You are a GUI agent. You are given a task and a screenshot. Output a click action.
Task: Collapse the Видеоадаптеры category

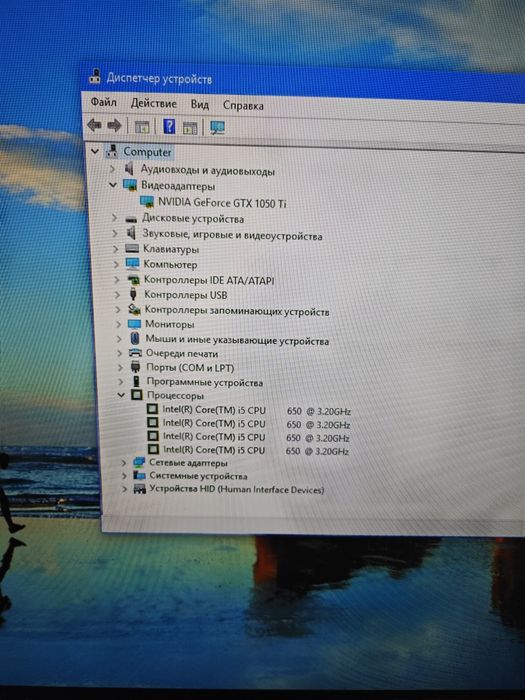[x=113, y=184]
